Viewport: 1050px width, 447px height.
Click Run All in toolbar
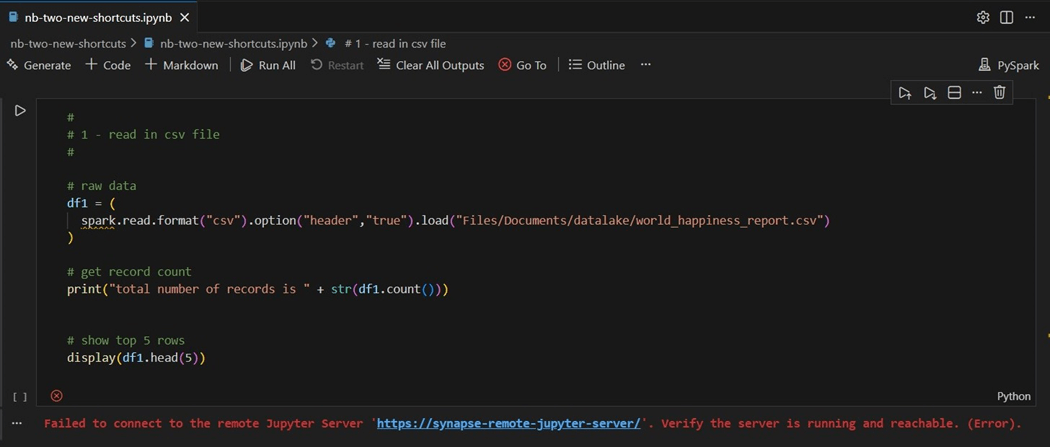[268, 65]
